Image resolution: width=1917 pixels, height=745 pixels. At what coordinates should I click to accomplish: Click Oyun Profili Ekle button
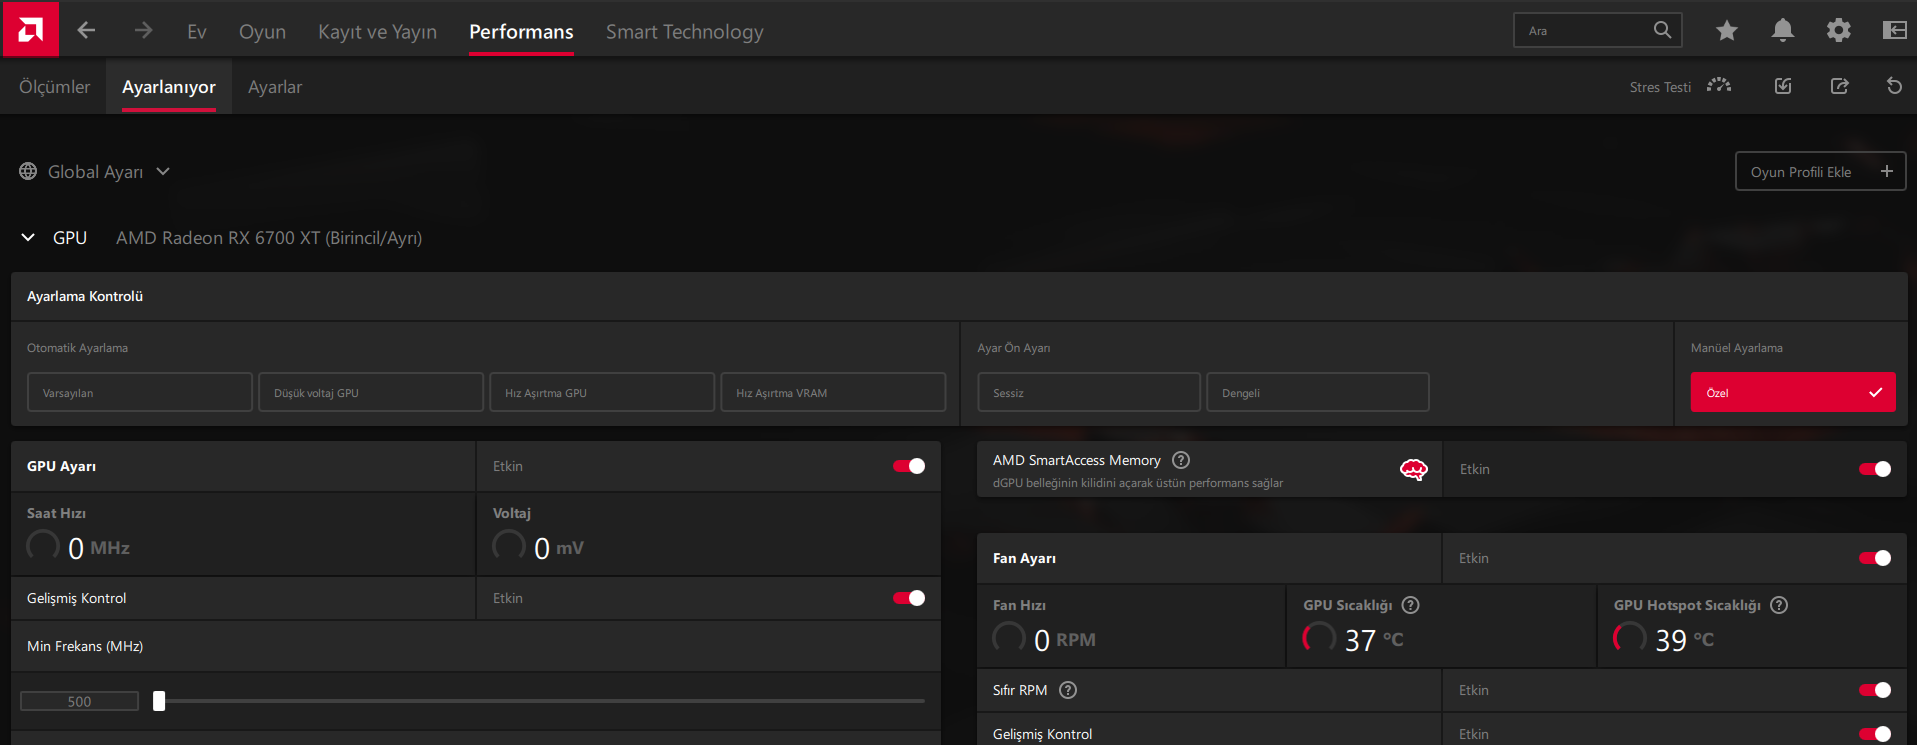[1820, 171]
